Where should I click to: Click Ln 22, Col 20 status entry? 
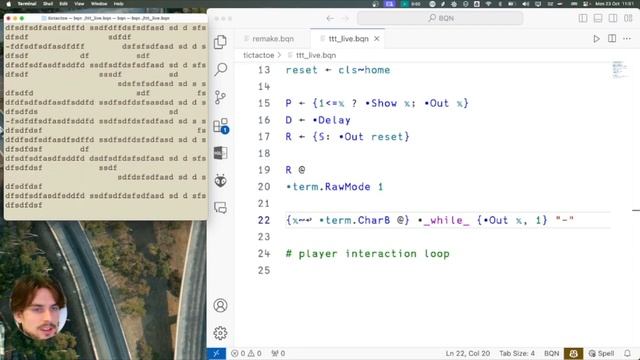click(467, 353)
